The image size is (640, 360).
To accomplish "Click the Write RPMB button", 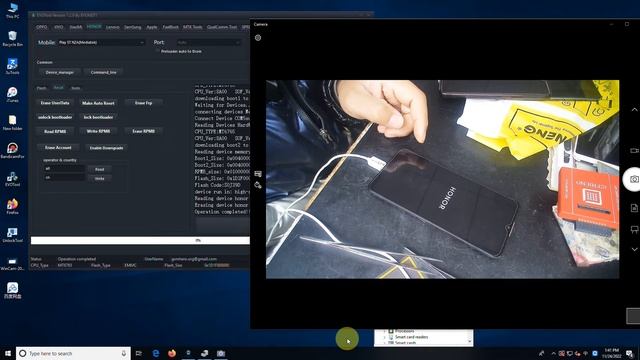I will coord(98,131).
